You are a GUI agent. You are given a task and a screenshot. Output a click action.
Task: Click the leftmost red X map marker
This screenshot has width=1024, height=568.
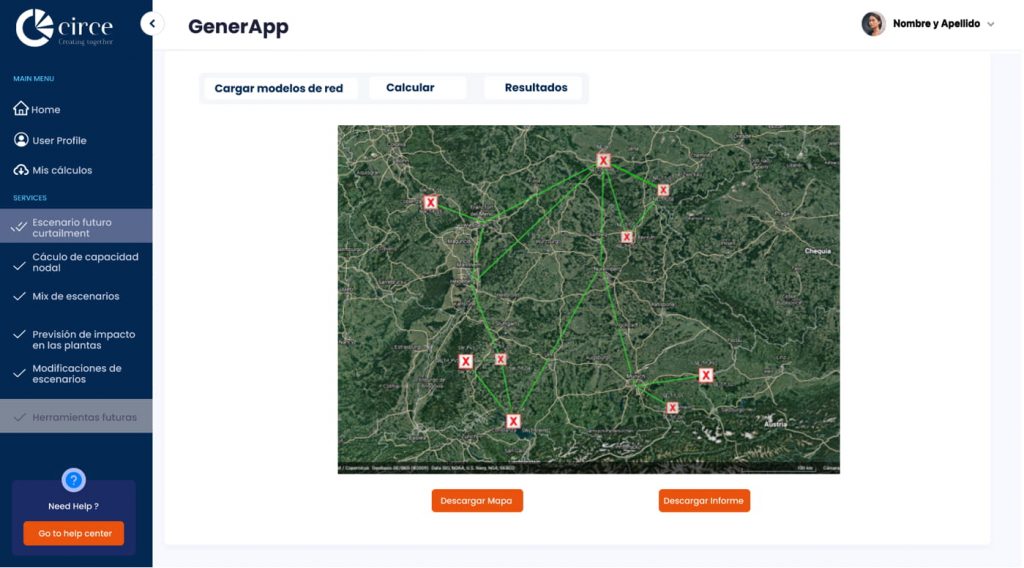[x=430, y=202]
